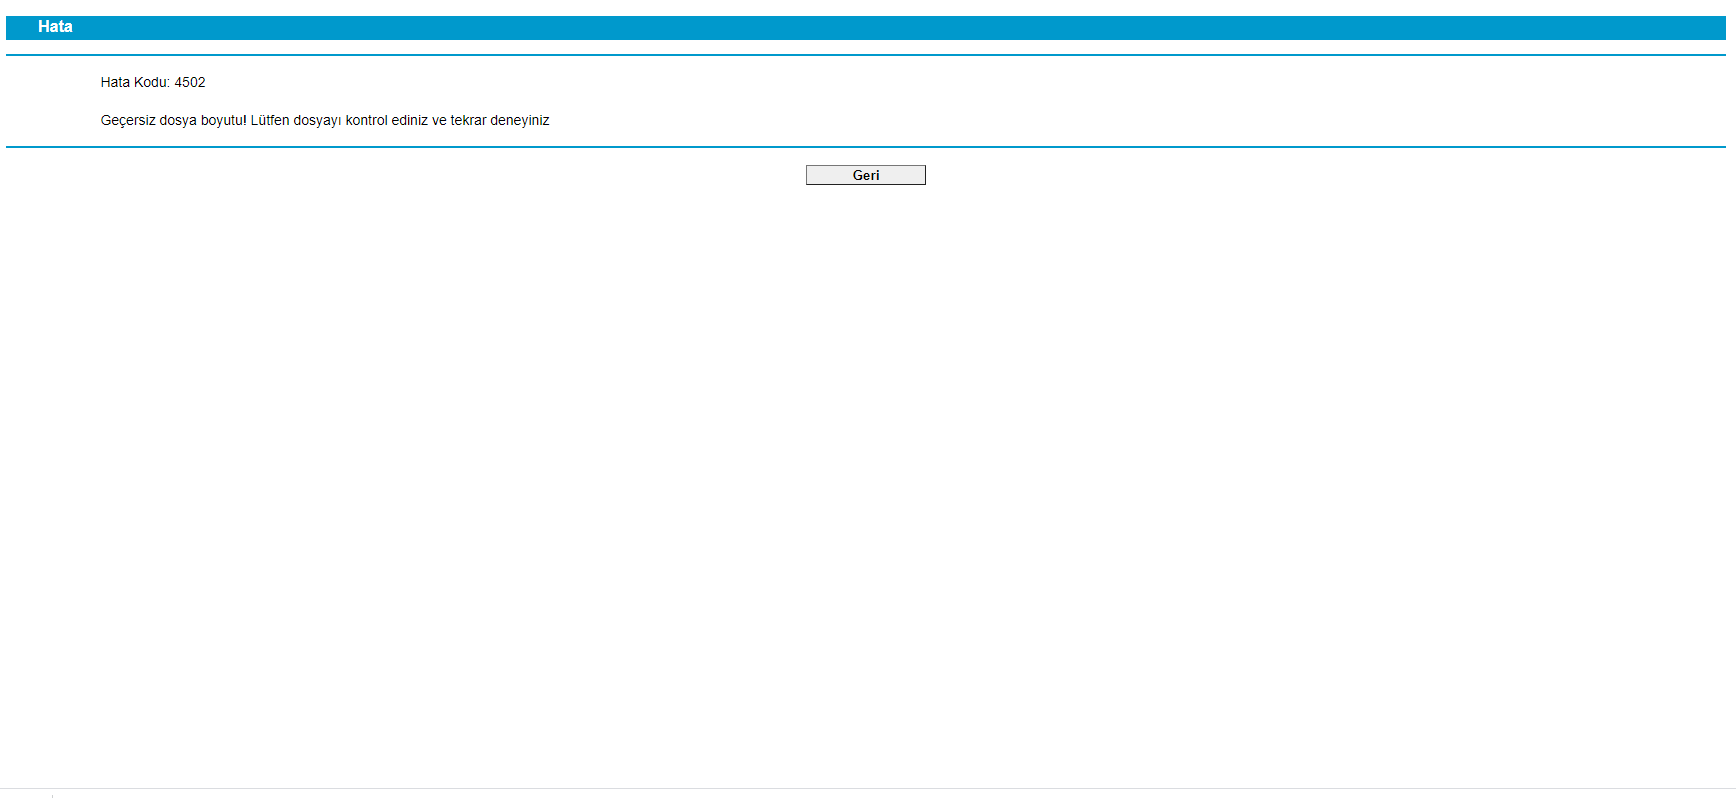Click empty white area below Geri button
The width and height of the screenshot is (1736, 798).
coord(866,450)
